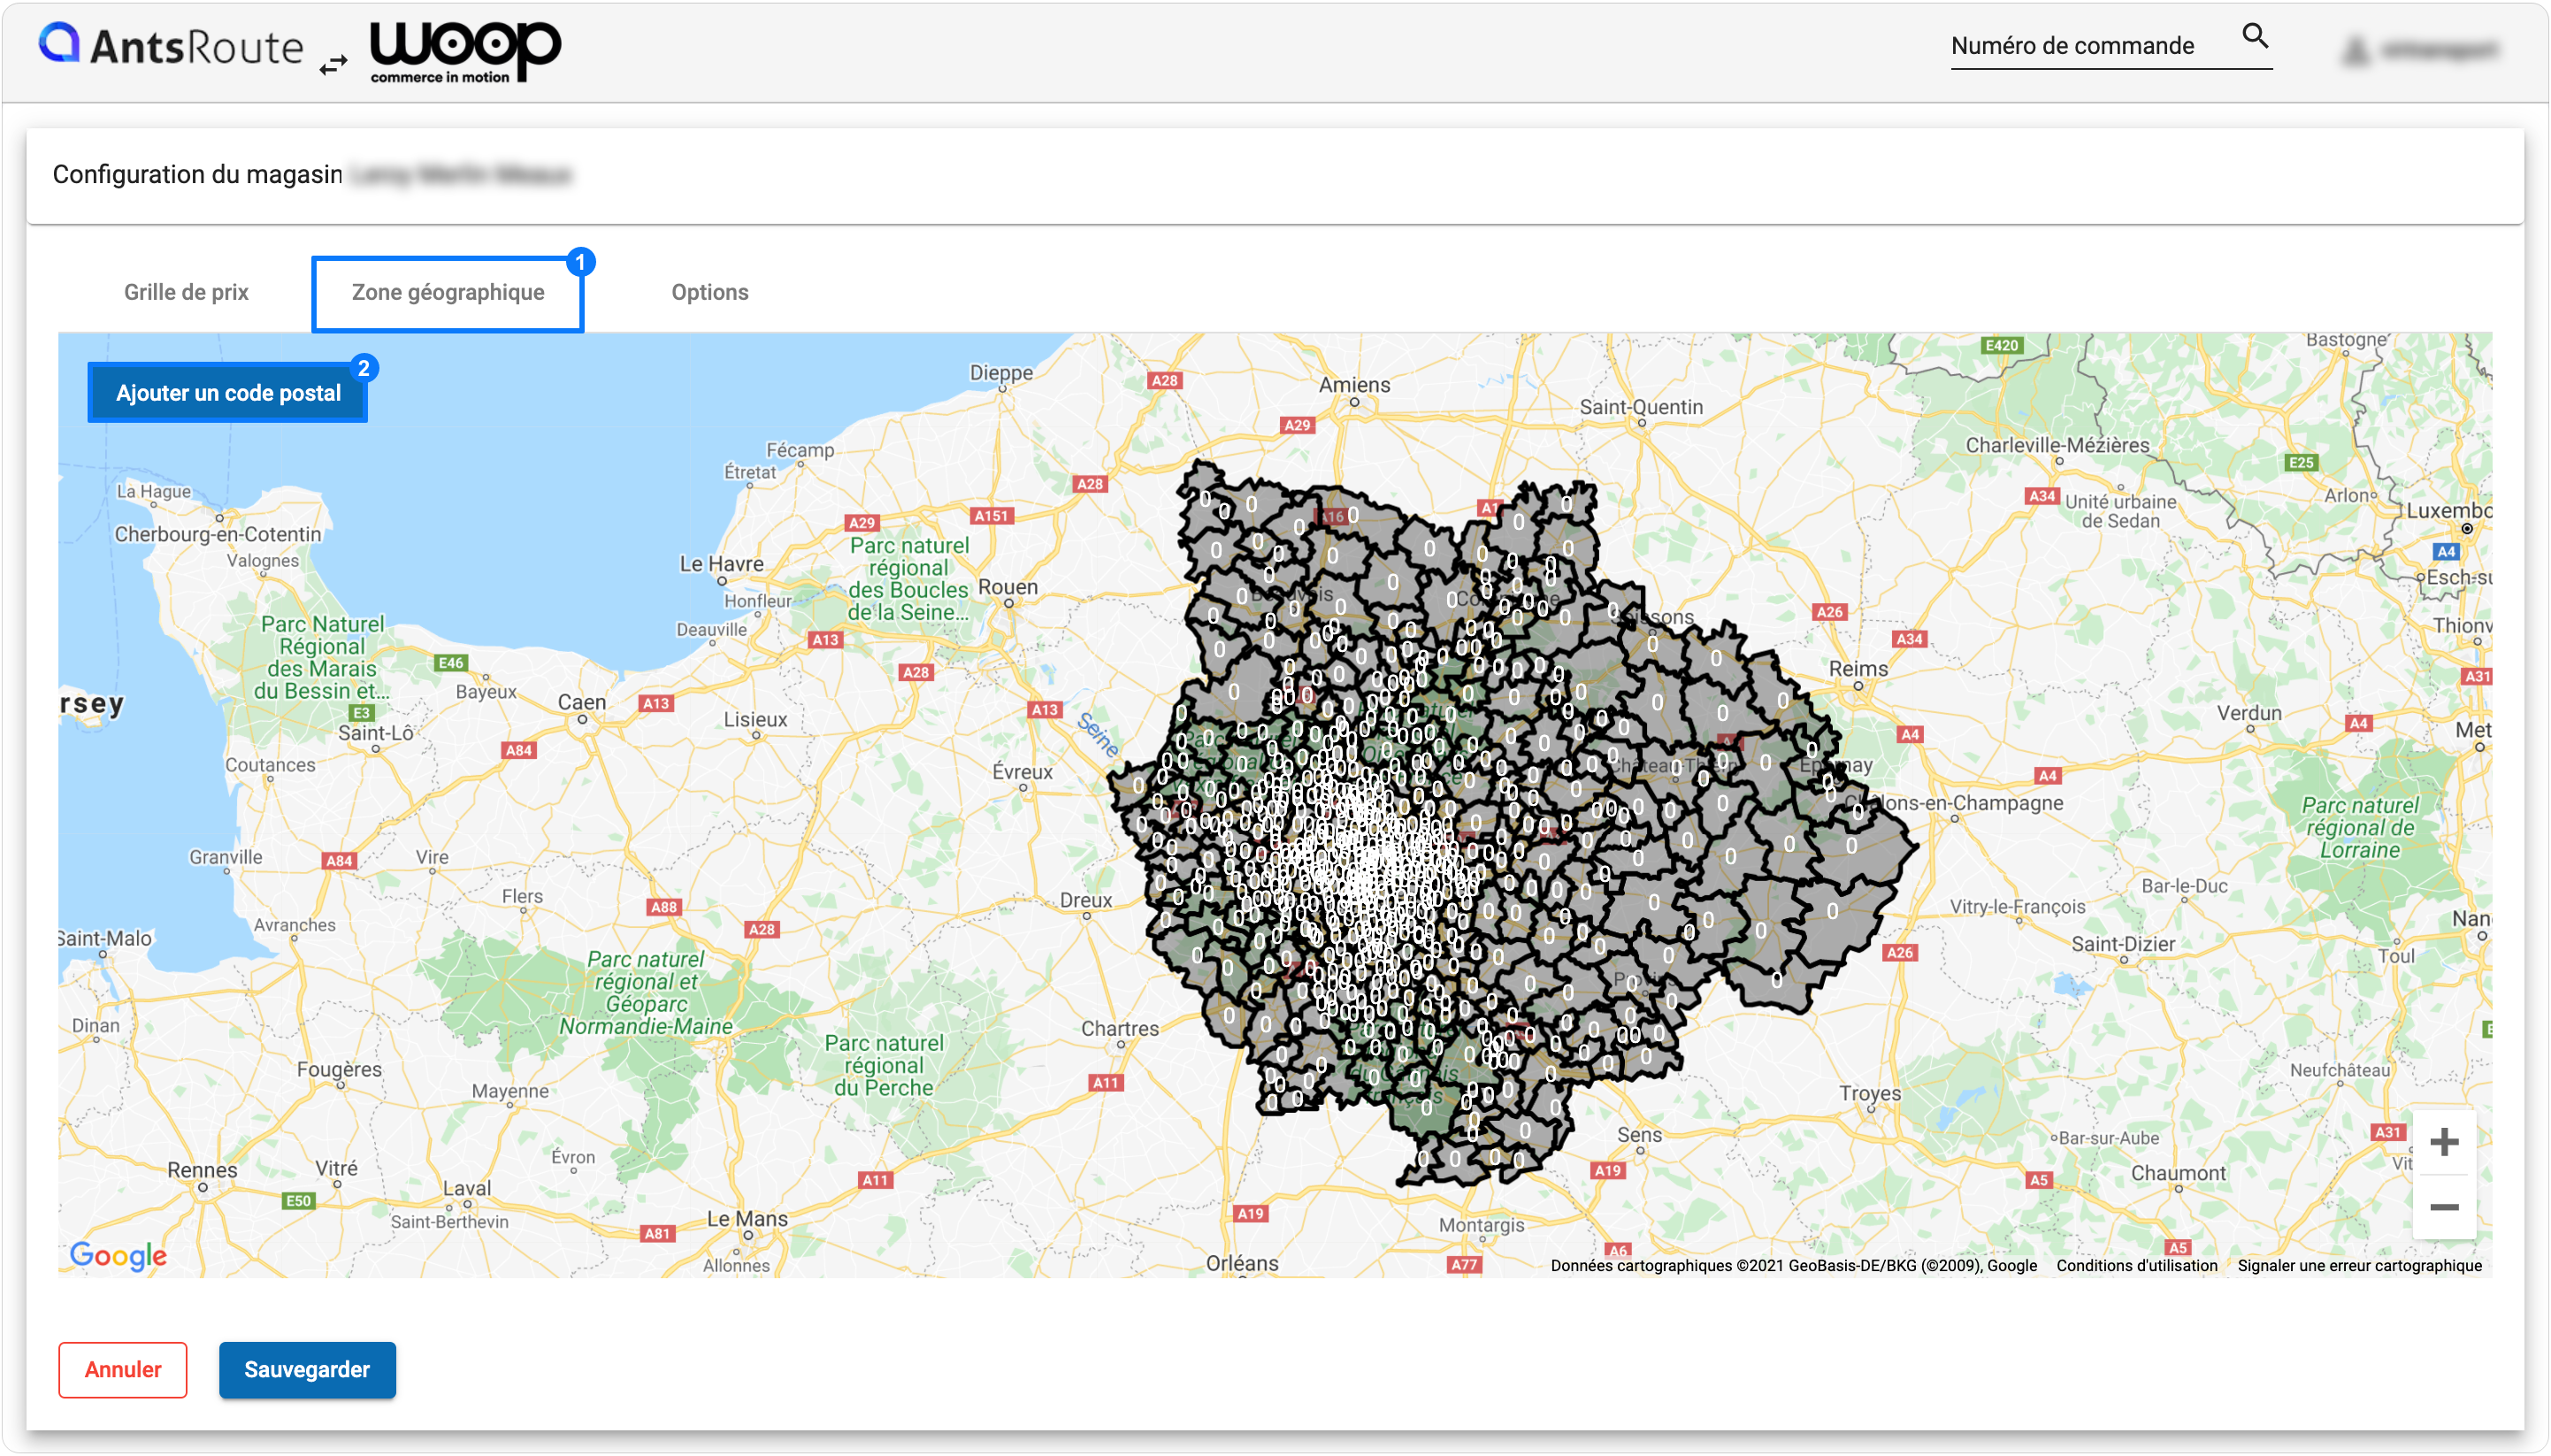Viewport: 2551px width, 1456px height.
Task: Click the Orléans label on map
Action: coord(1242,1263)
